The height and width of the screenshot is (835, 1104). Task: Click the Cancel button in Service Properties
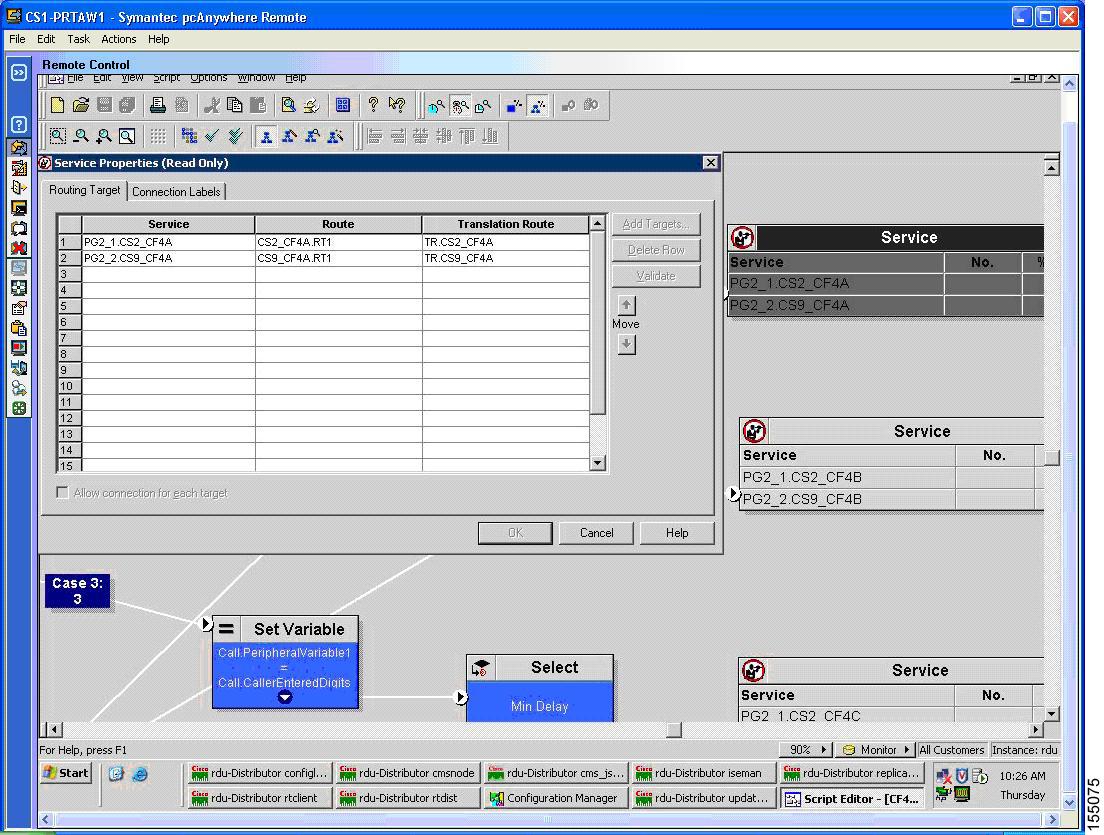pos(596,533)
